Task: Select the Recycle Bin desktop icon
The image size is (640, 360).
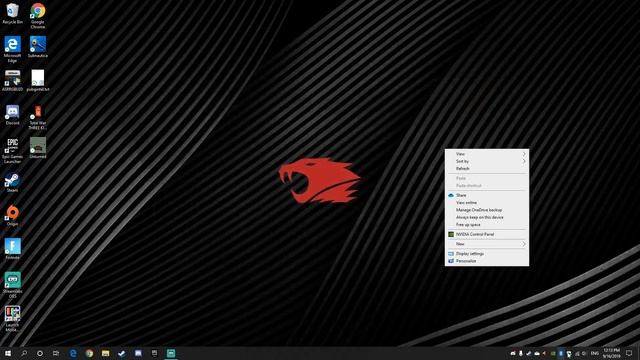Action: click(x=13, y=13)
